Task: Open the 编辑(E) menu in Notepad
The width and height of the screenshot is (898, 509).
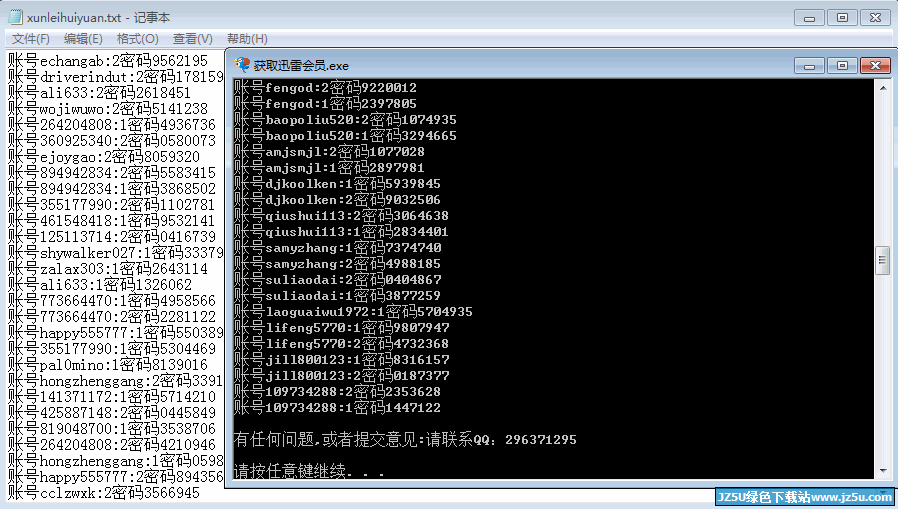Action: click(x=83, y=39)
